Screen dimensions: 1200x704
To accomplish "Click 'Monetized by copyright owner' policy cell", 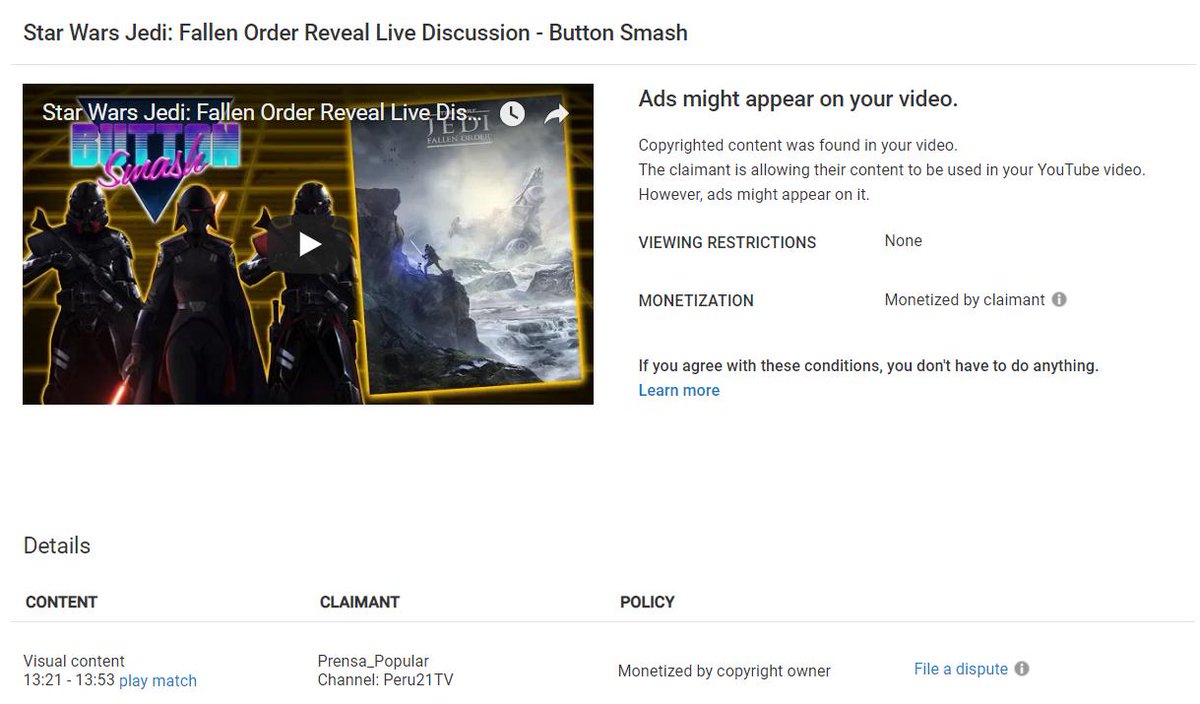I will point(724,671).
